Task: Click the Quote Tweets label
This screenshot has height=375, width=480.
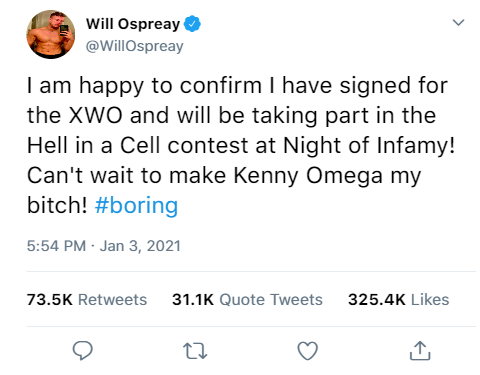Action: (271, 299)
